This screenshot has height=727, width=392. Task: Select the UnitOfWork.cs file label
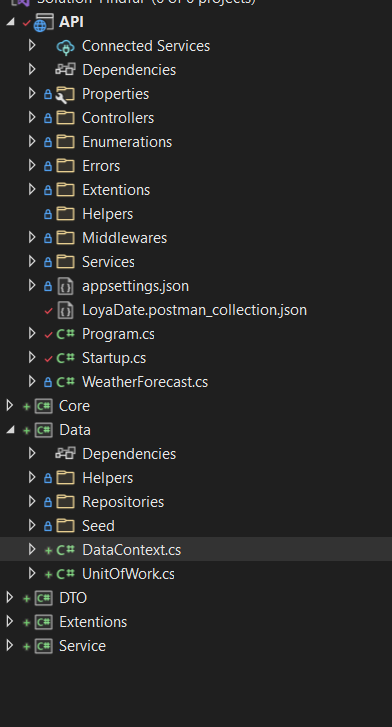point(129,574)
